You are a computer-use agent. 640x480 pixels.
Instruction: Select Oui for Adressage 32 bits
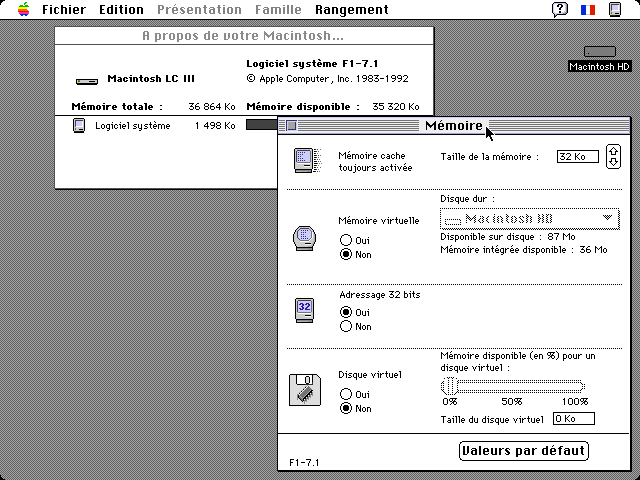pyautogui.click(x=355, y=312)
